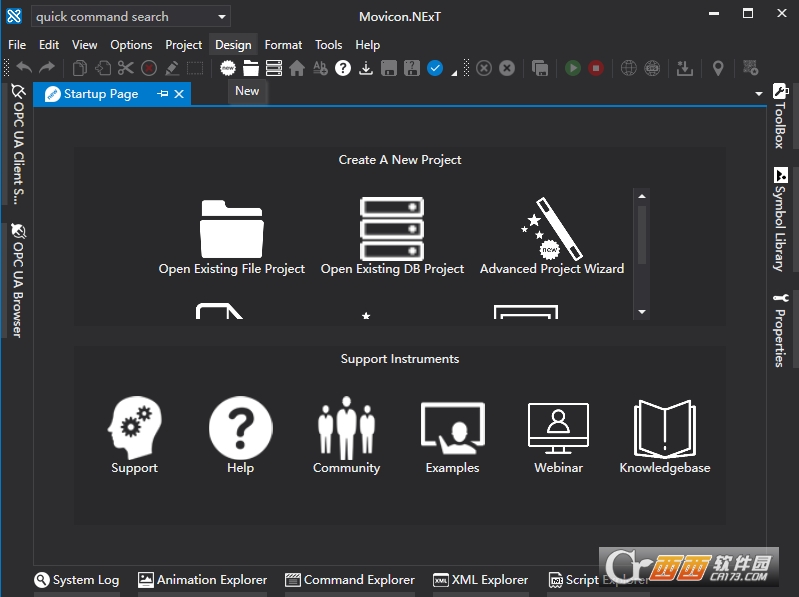The width and height of the screenshot is (799, 597).
Task: Open the Design menu
Action: click(x=233, y=45)
